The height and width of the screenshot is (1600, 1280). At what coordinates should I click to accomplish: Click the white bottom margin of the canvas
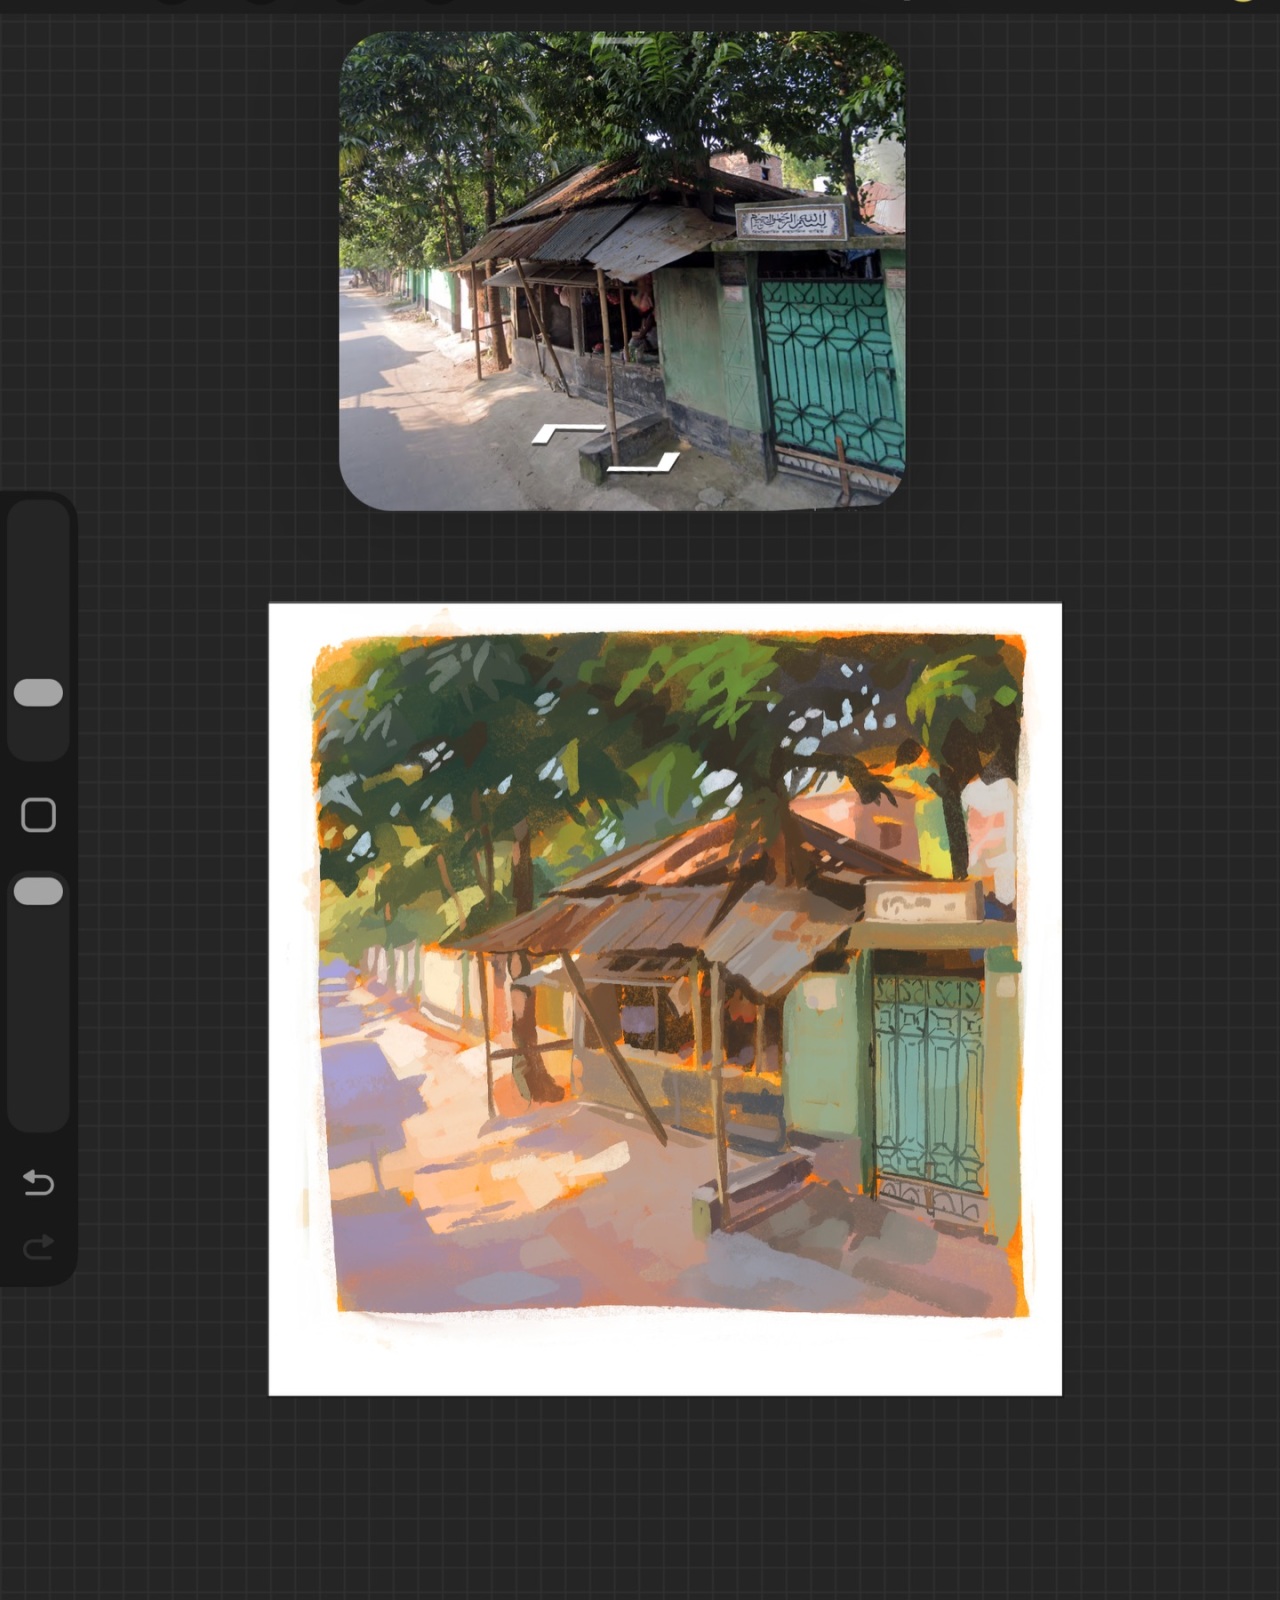coord(665,1358)
